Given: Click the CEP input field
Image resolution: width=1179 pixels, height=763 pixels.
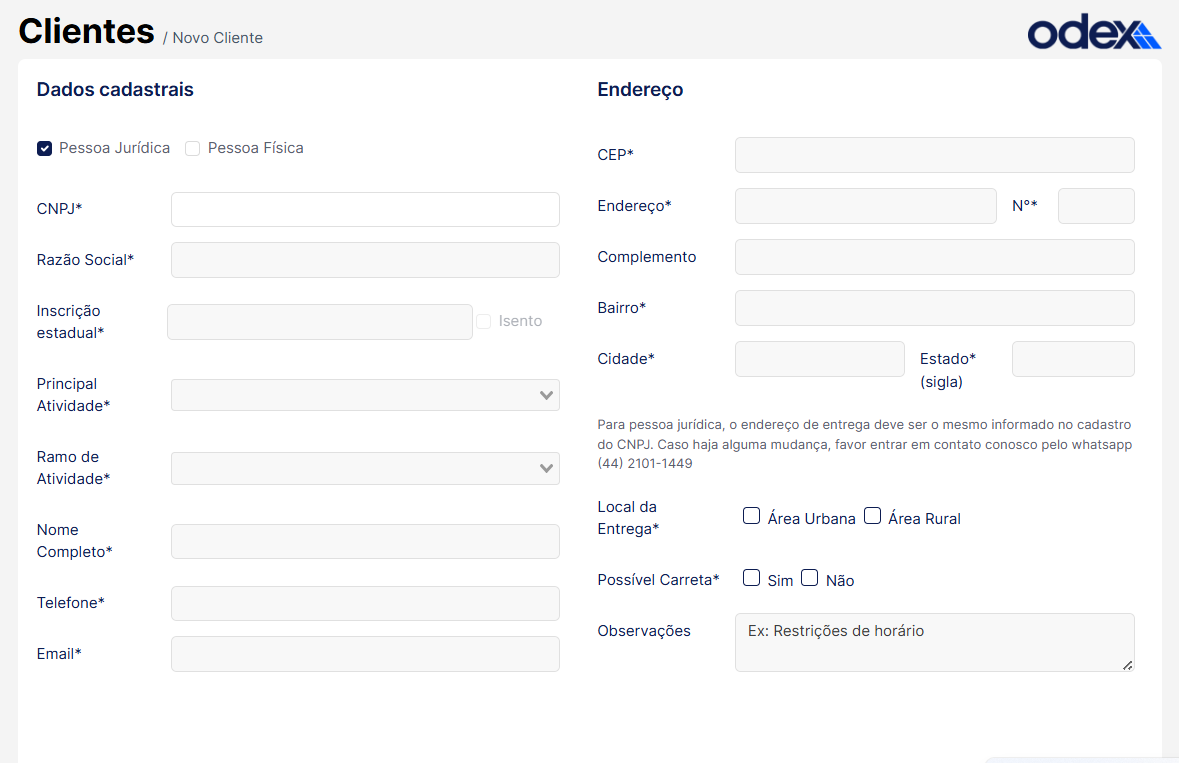Looking at the screenshot, I should tap(935, 155).
